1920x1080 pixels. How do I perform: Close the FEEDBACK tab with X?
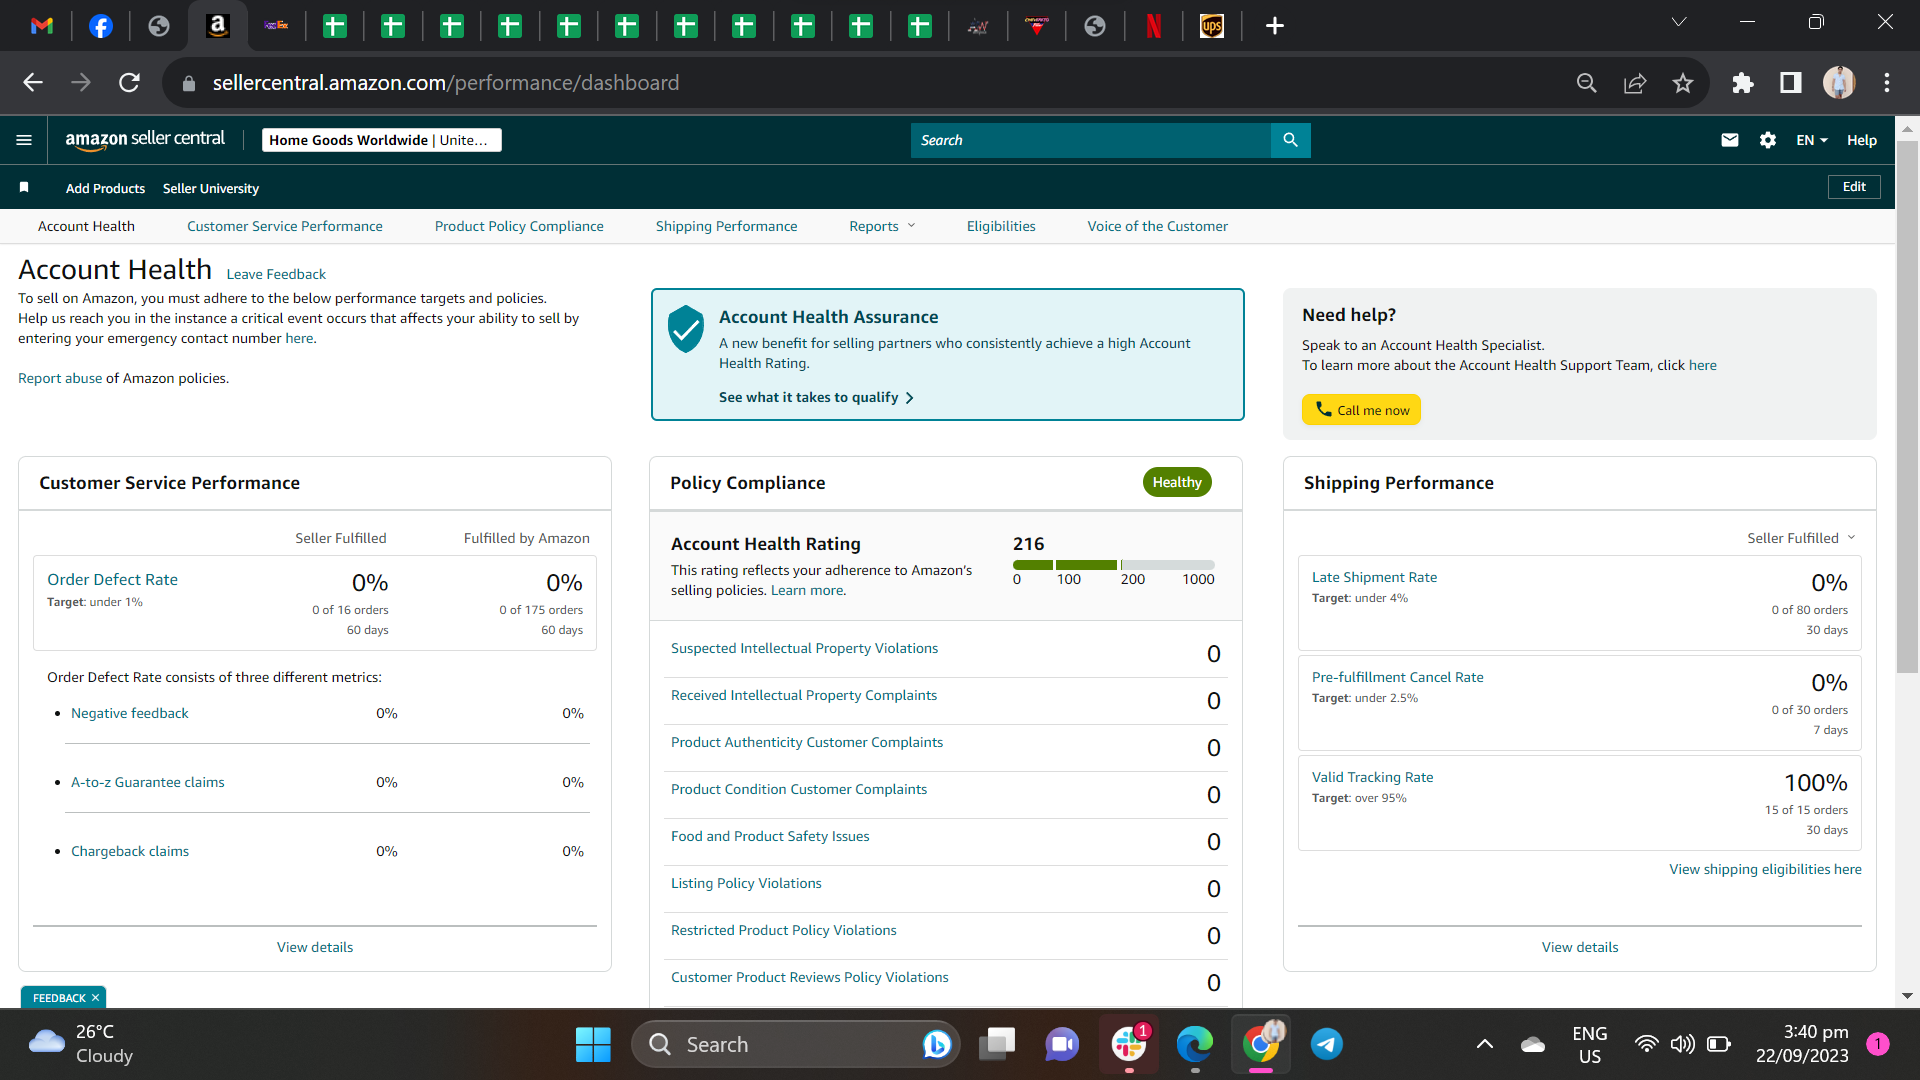pyautogui.click(x=96, y=998)
